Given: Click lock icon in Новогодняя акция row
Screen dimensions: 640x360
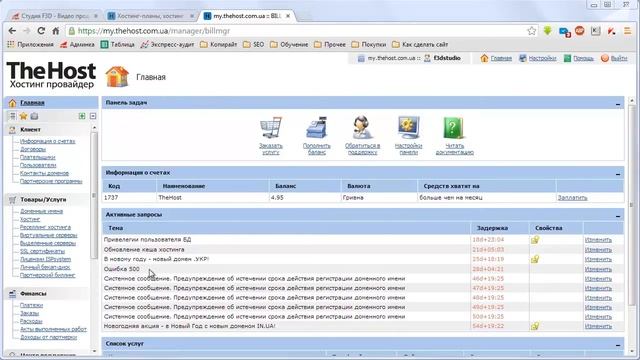Looking at the screenshot, I should click(x=535, y=326).
